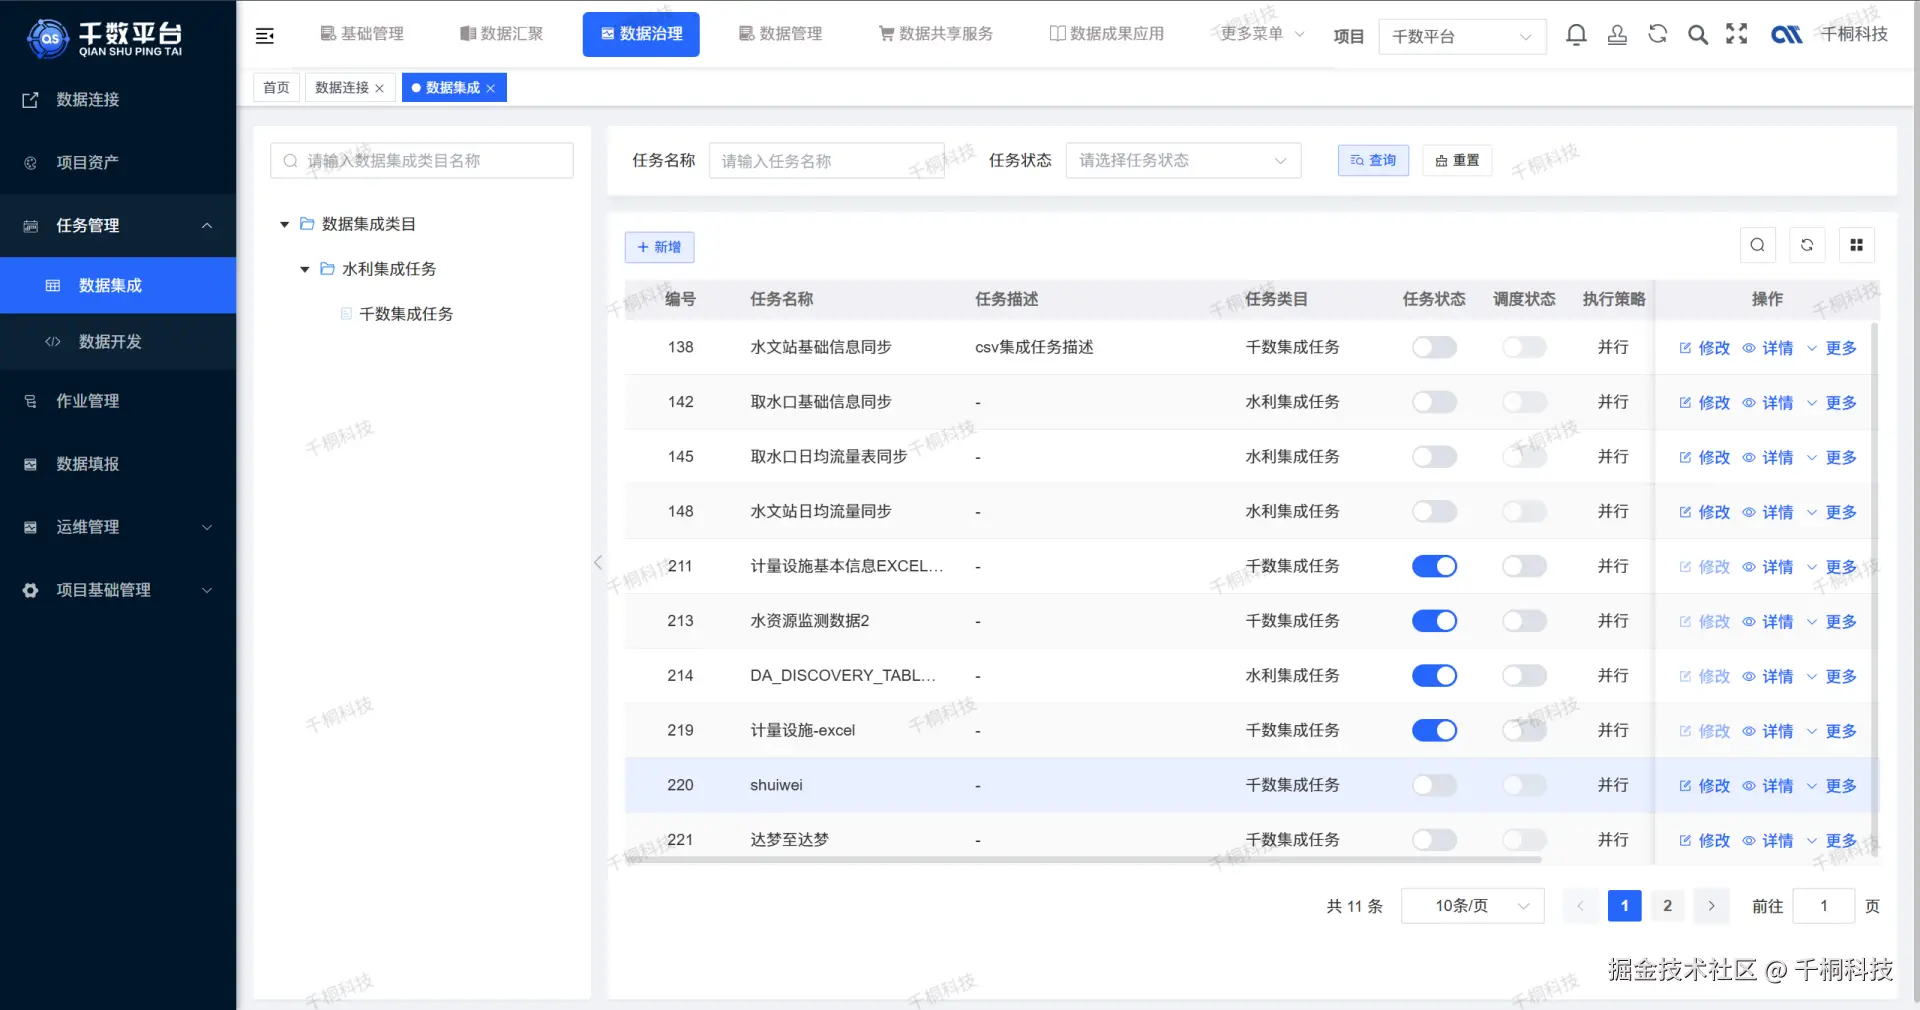Collapse the 水利集成任务 tree node
This screenshot has height=1010, width=1920.
pyautogui.click(x=305, y=269)
